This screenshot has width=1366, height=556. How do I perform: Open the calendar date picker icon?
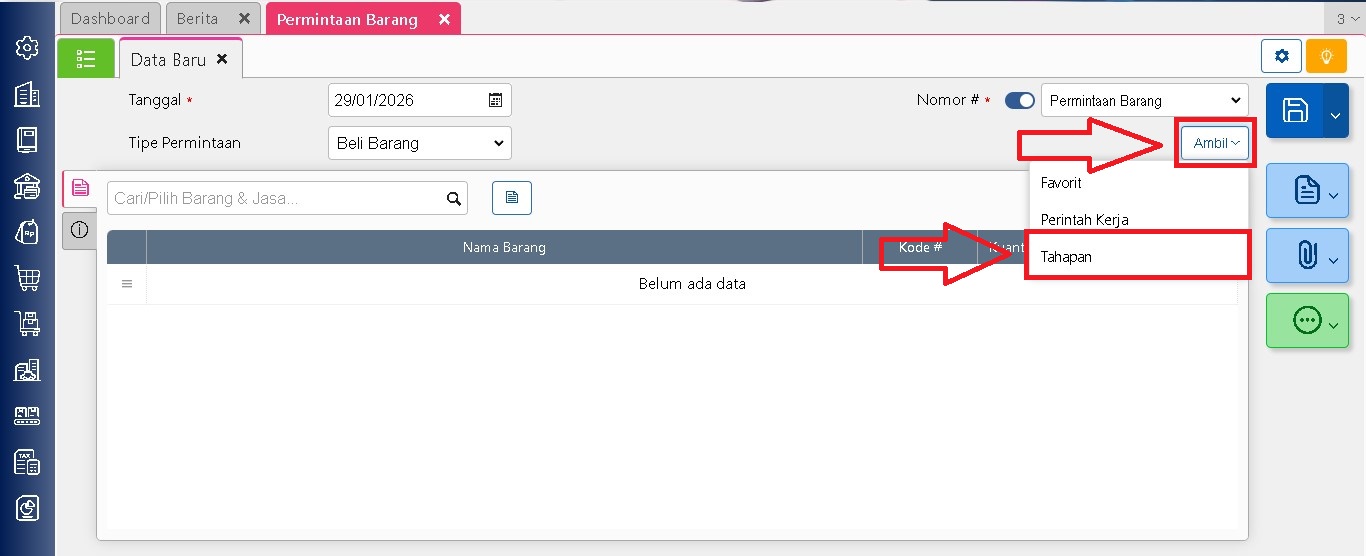coord(495,100)
